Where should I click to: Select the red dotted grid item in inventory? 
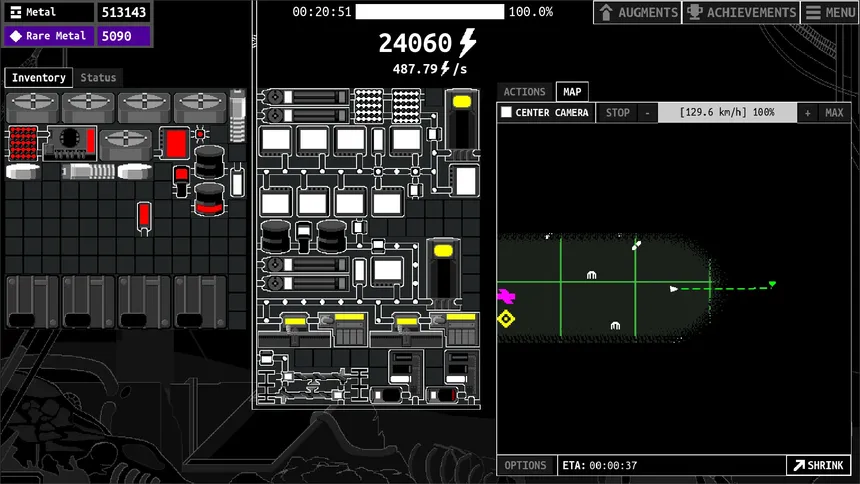tap(23, 144)
